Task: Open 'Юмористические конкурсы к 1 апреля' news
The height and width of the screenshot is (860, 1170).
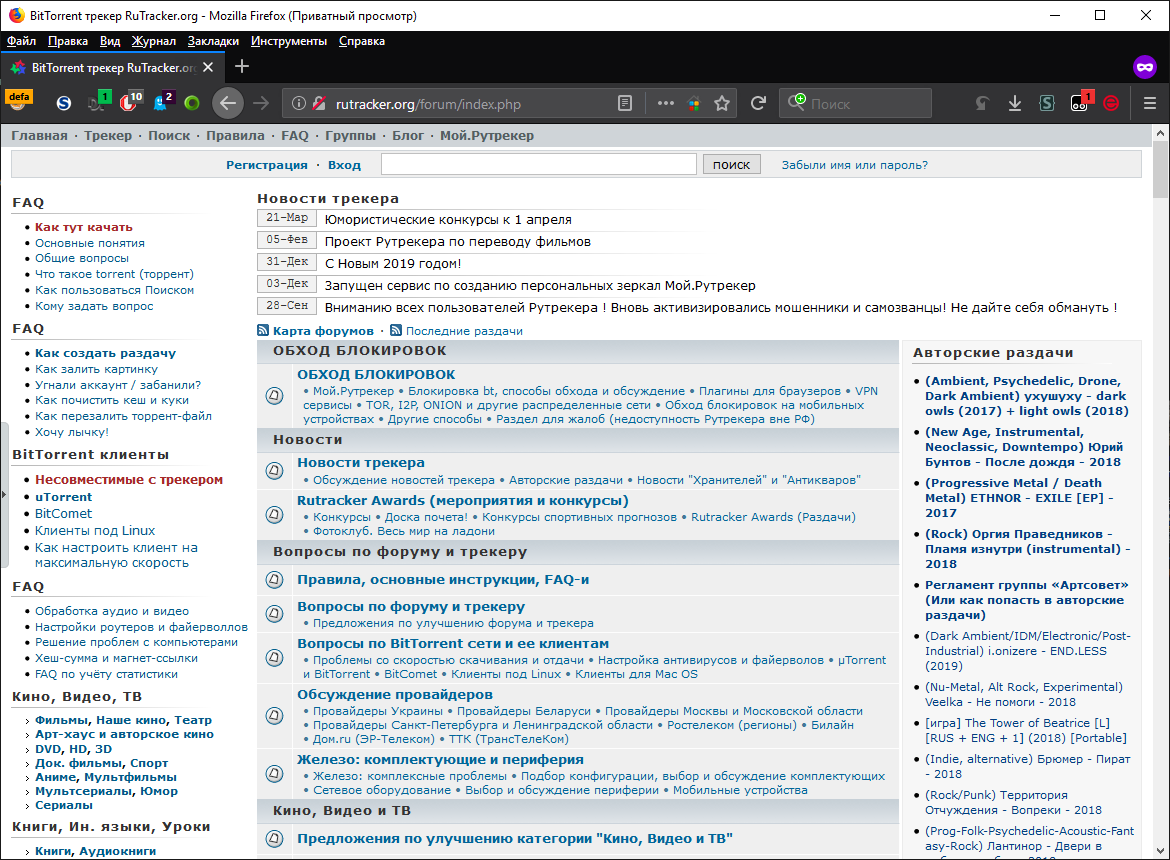Action: (x=448, y=219)
